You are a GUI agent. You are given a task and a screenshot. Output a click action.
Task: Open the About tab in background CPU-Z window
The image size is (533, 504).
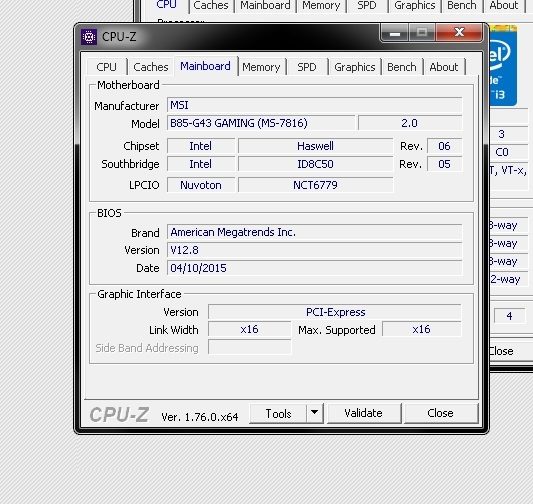point(504,5)
